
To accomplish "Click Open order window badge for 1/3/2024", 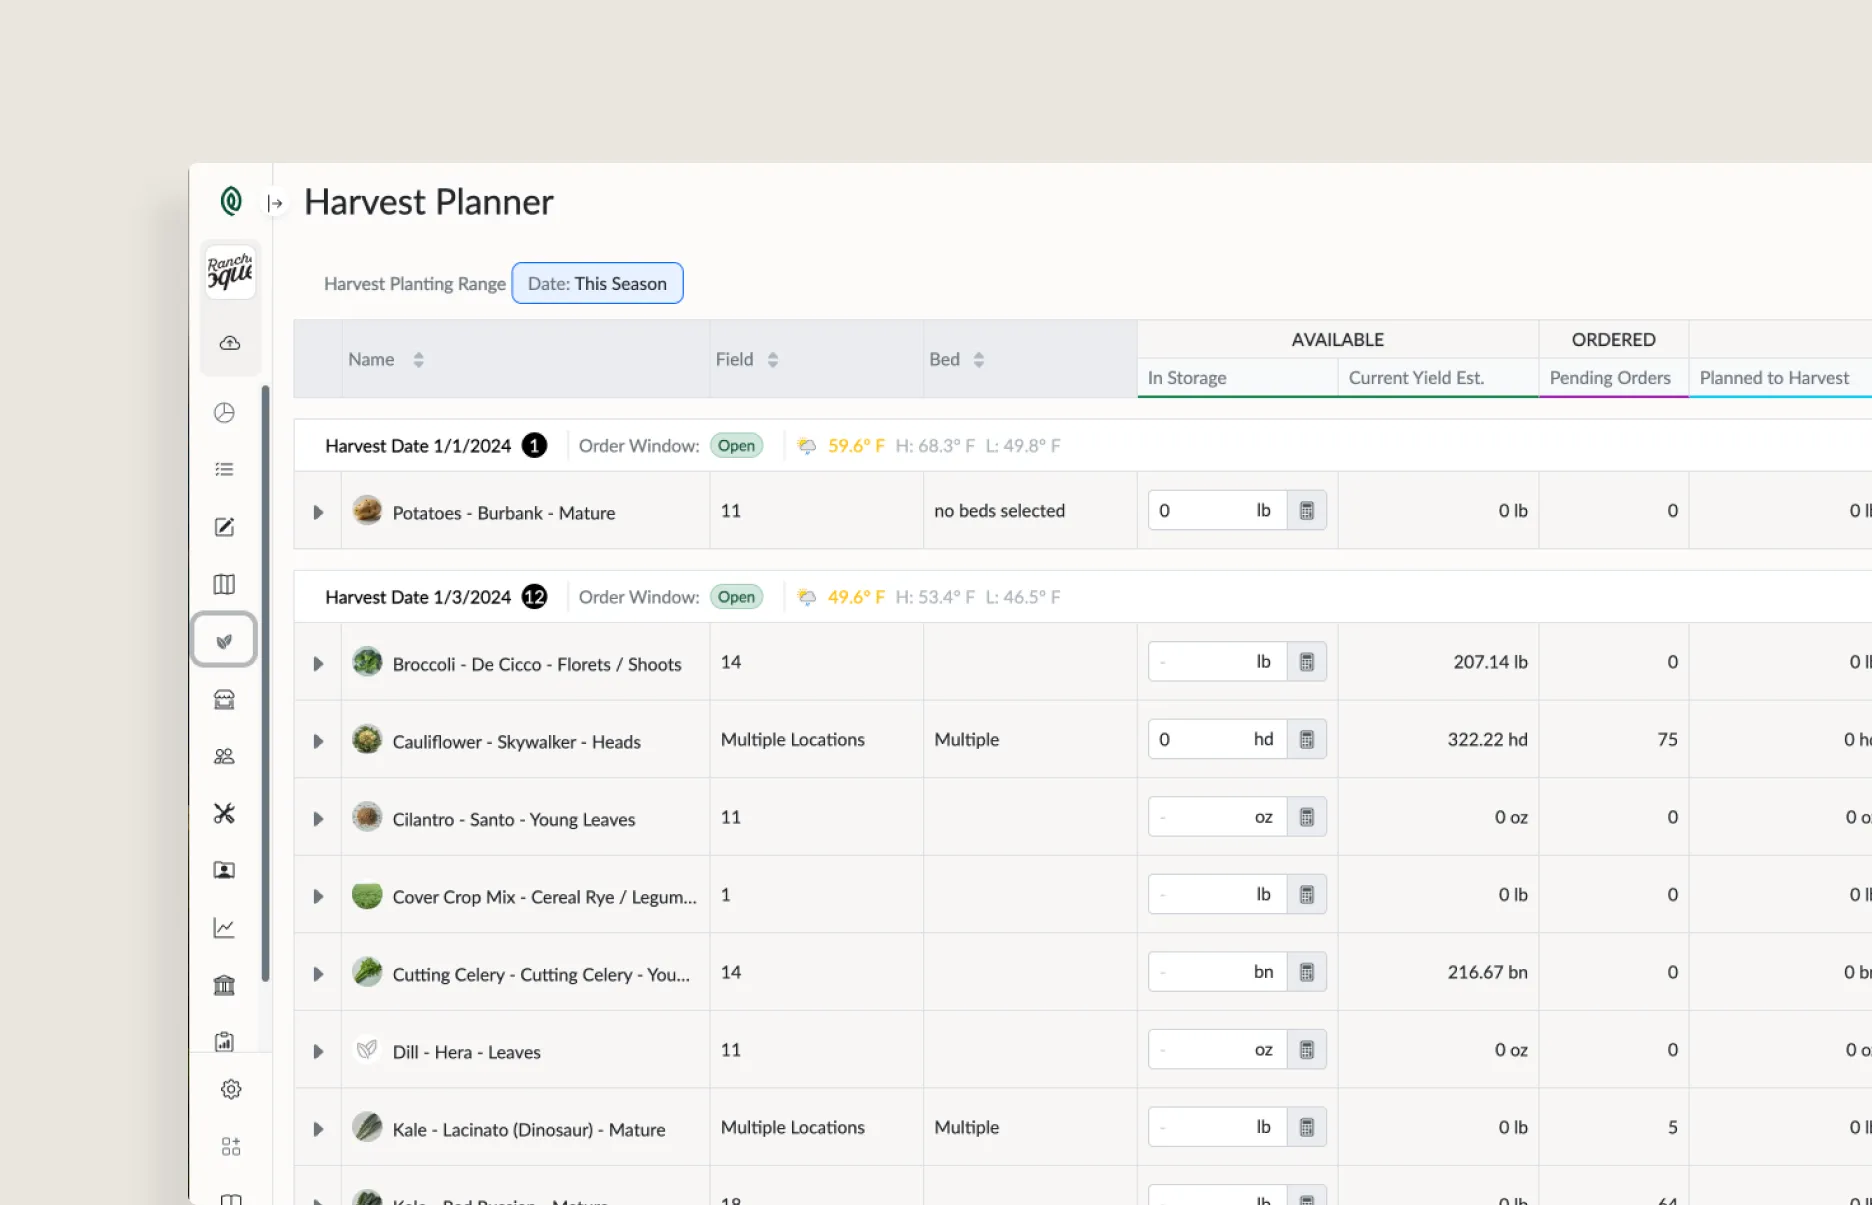I will (x=736, y=597).
